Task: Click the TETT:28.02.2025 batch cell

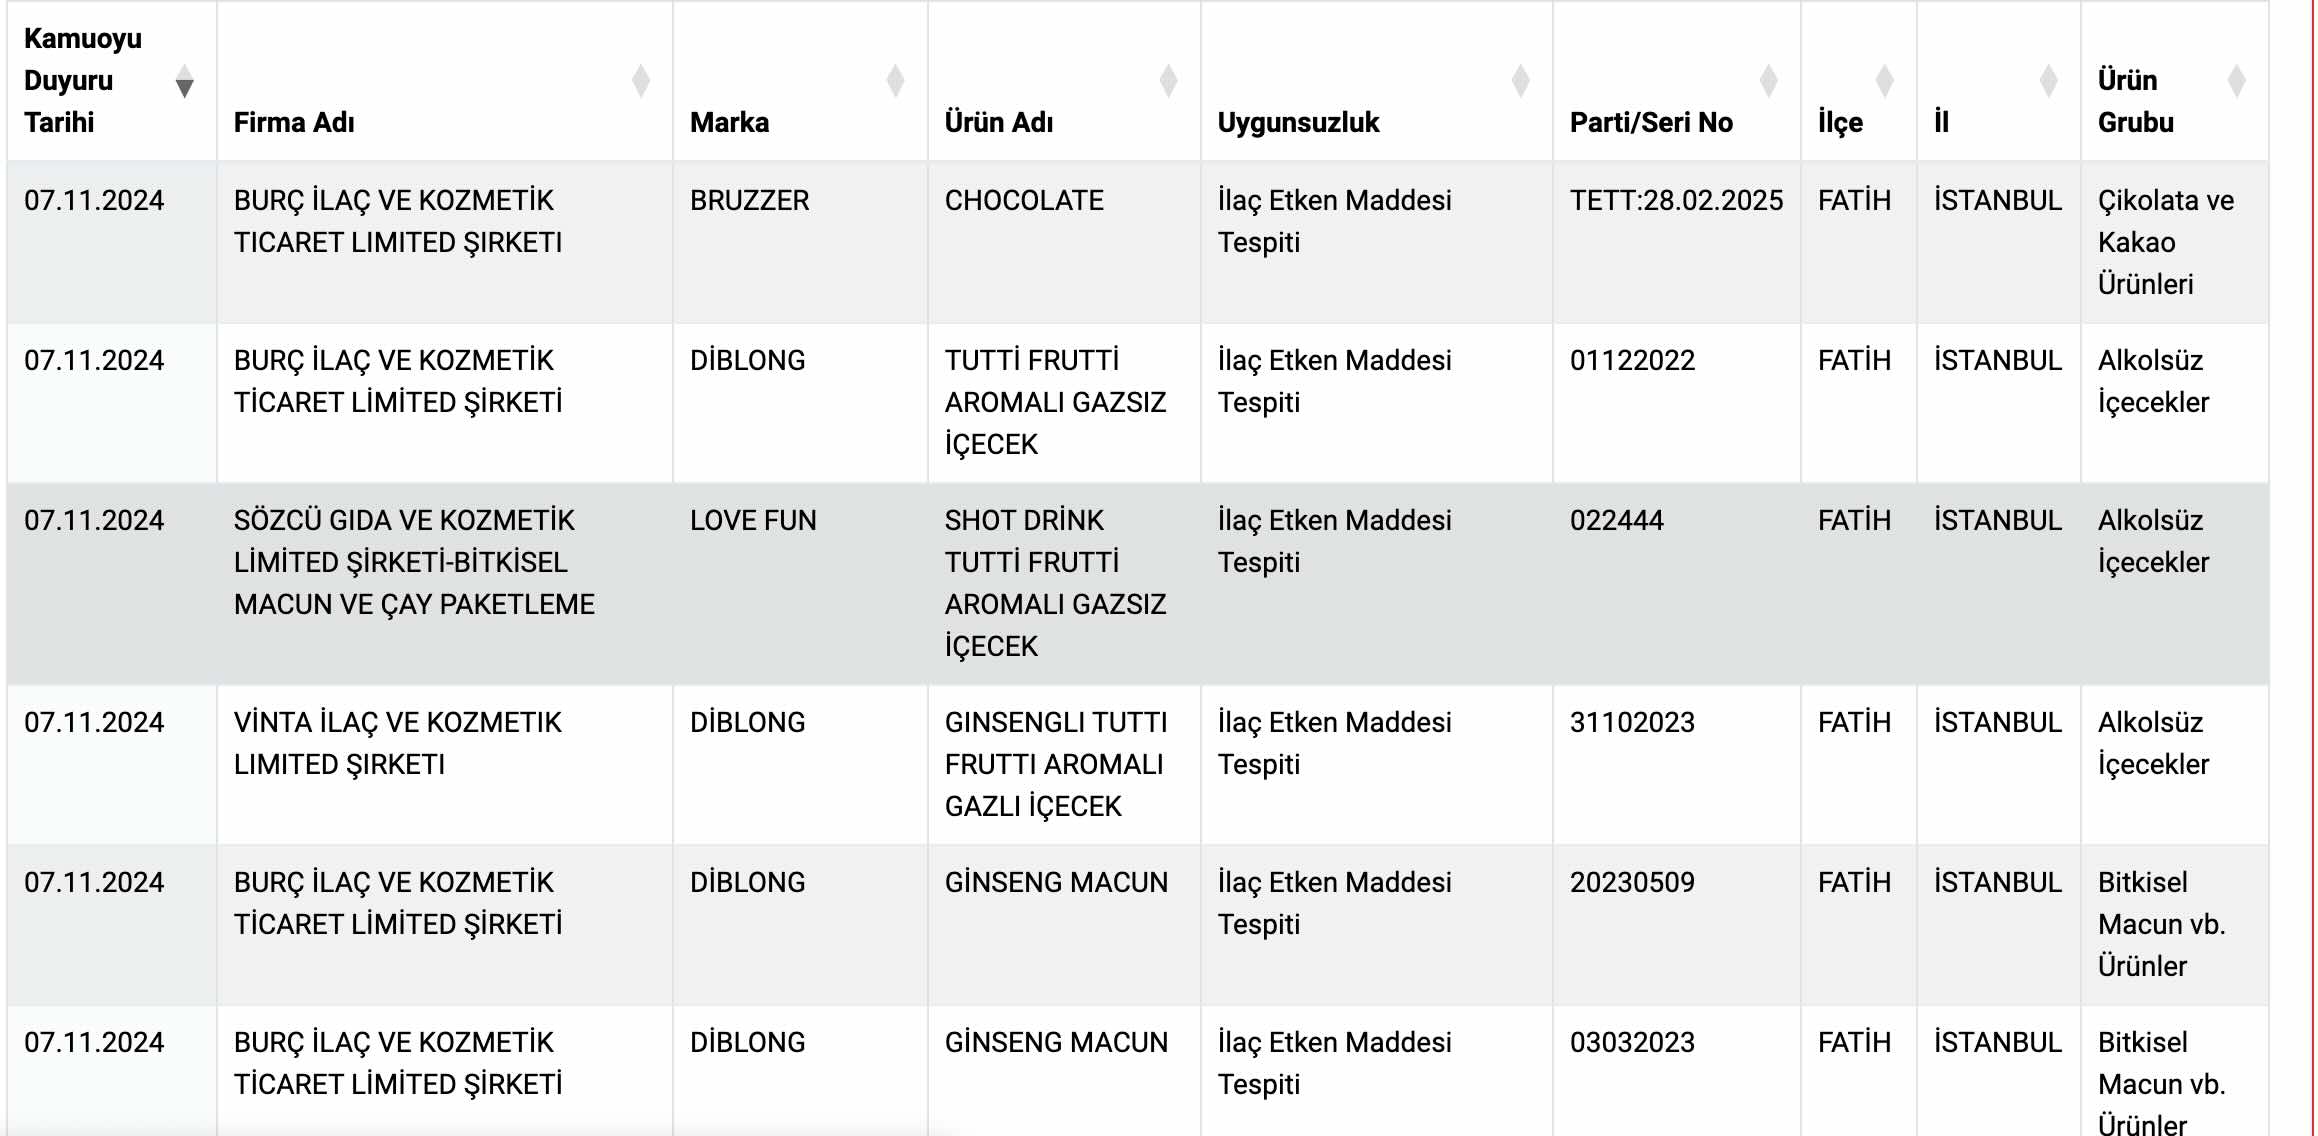Action: 1676,242
